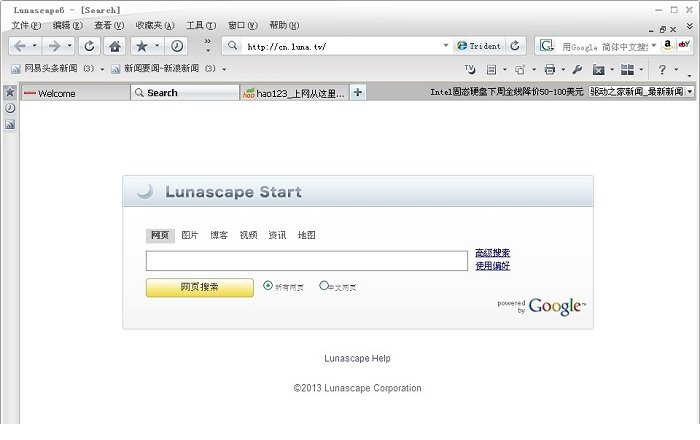Open the Lunascape Help link

click(357, 358)
